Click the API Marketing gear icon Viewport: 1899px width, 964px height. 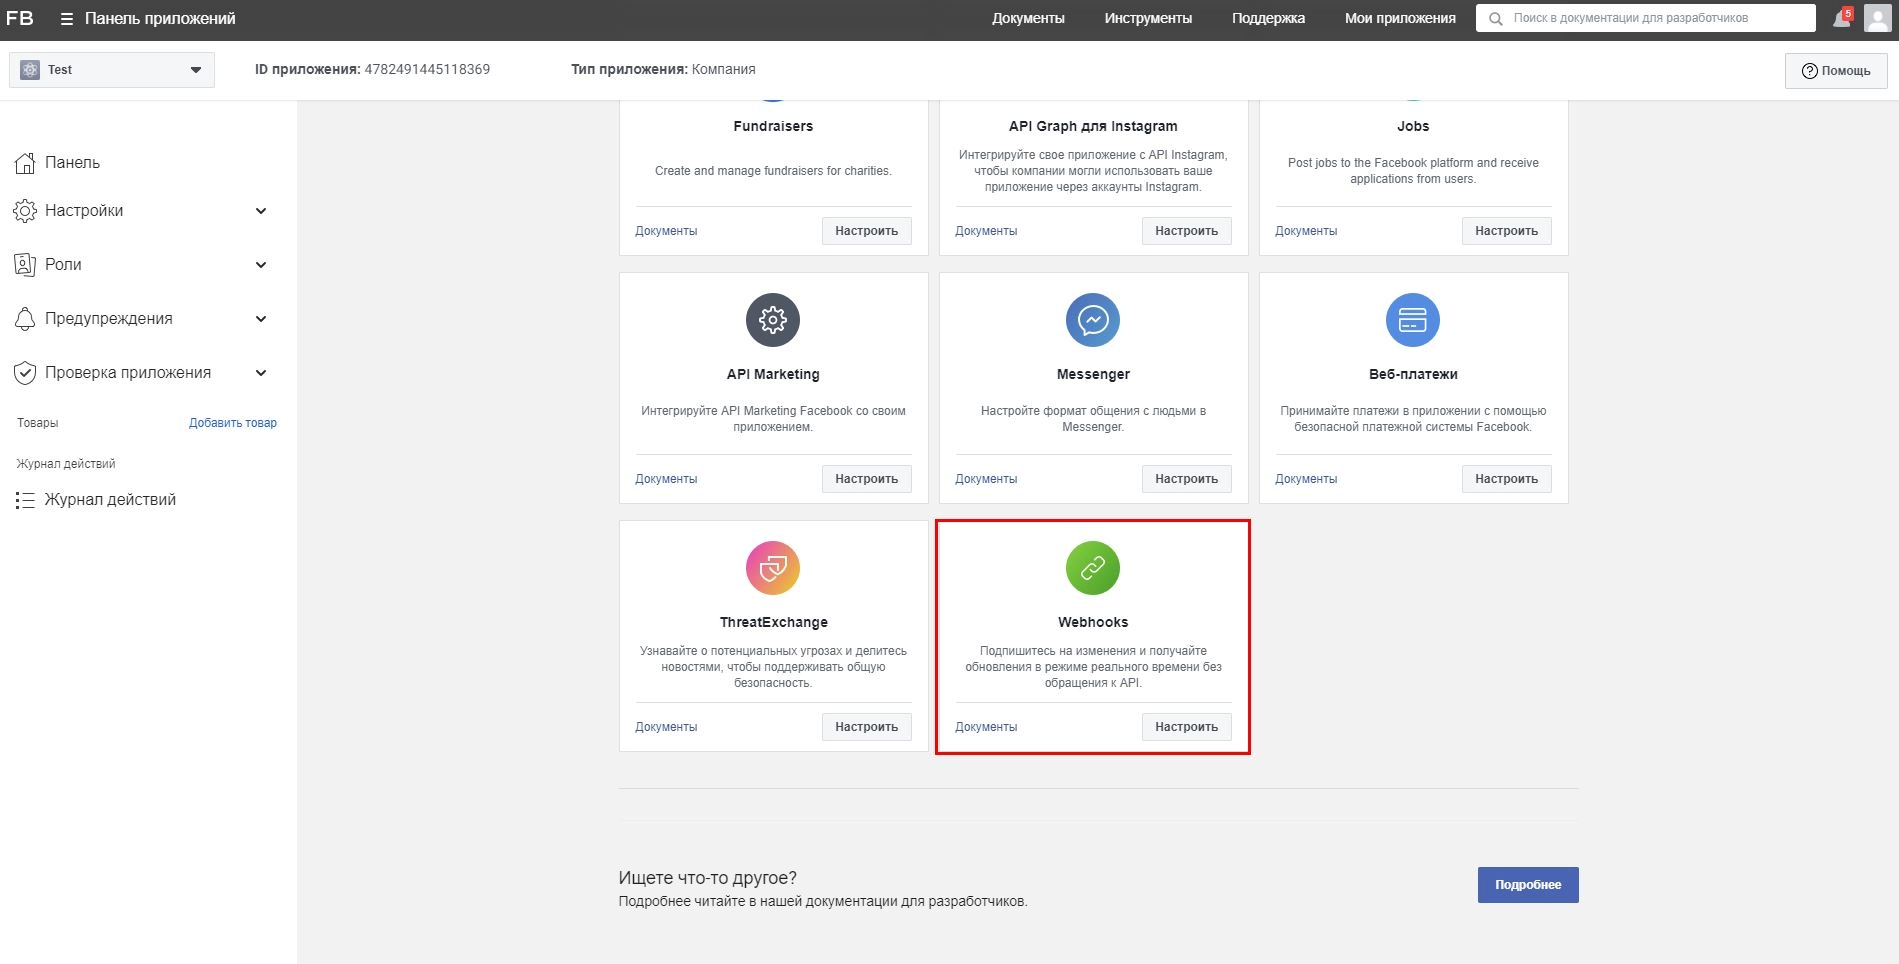pos(773,320)
